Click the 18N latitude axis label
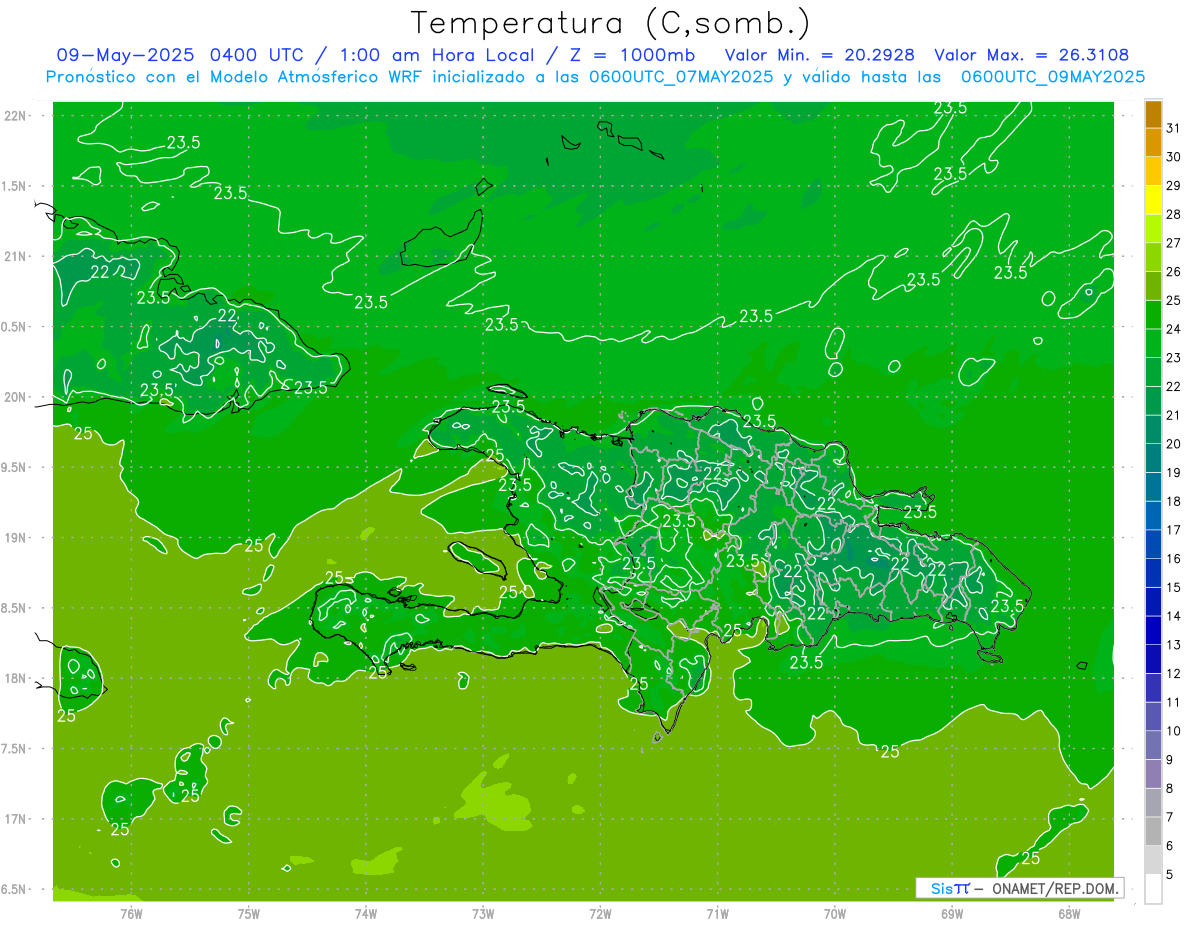 [x=17, y=678]
